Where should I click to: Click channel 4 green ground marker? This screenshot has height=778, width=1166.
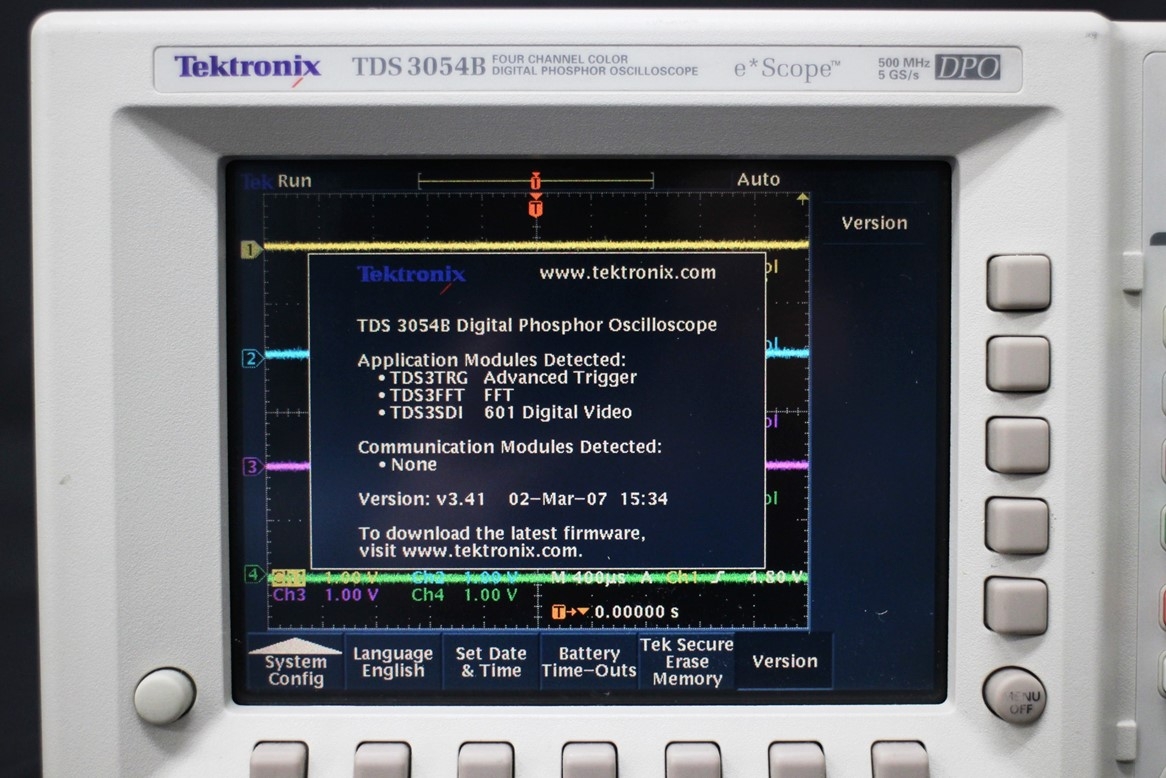(x=254, y=574)
